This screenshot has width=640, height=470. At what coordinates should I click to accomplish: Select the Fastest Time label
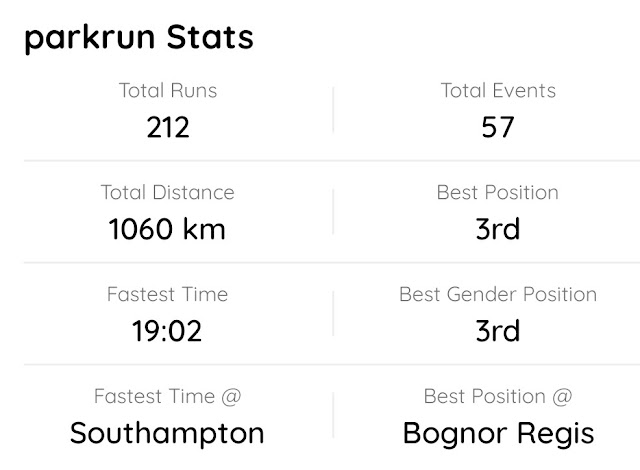167,294
